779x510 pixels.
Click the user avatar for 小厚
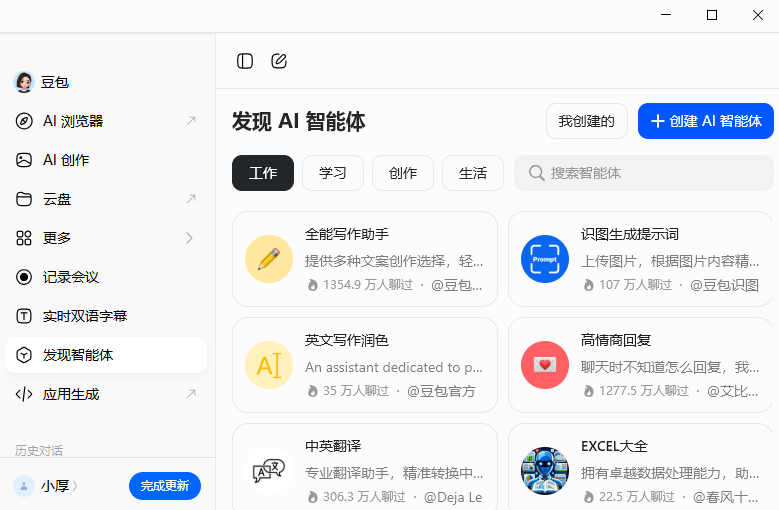23,486
